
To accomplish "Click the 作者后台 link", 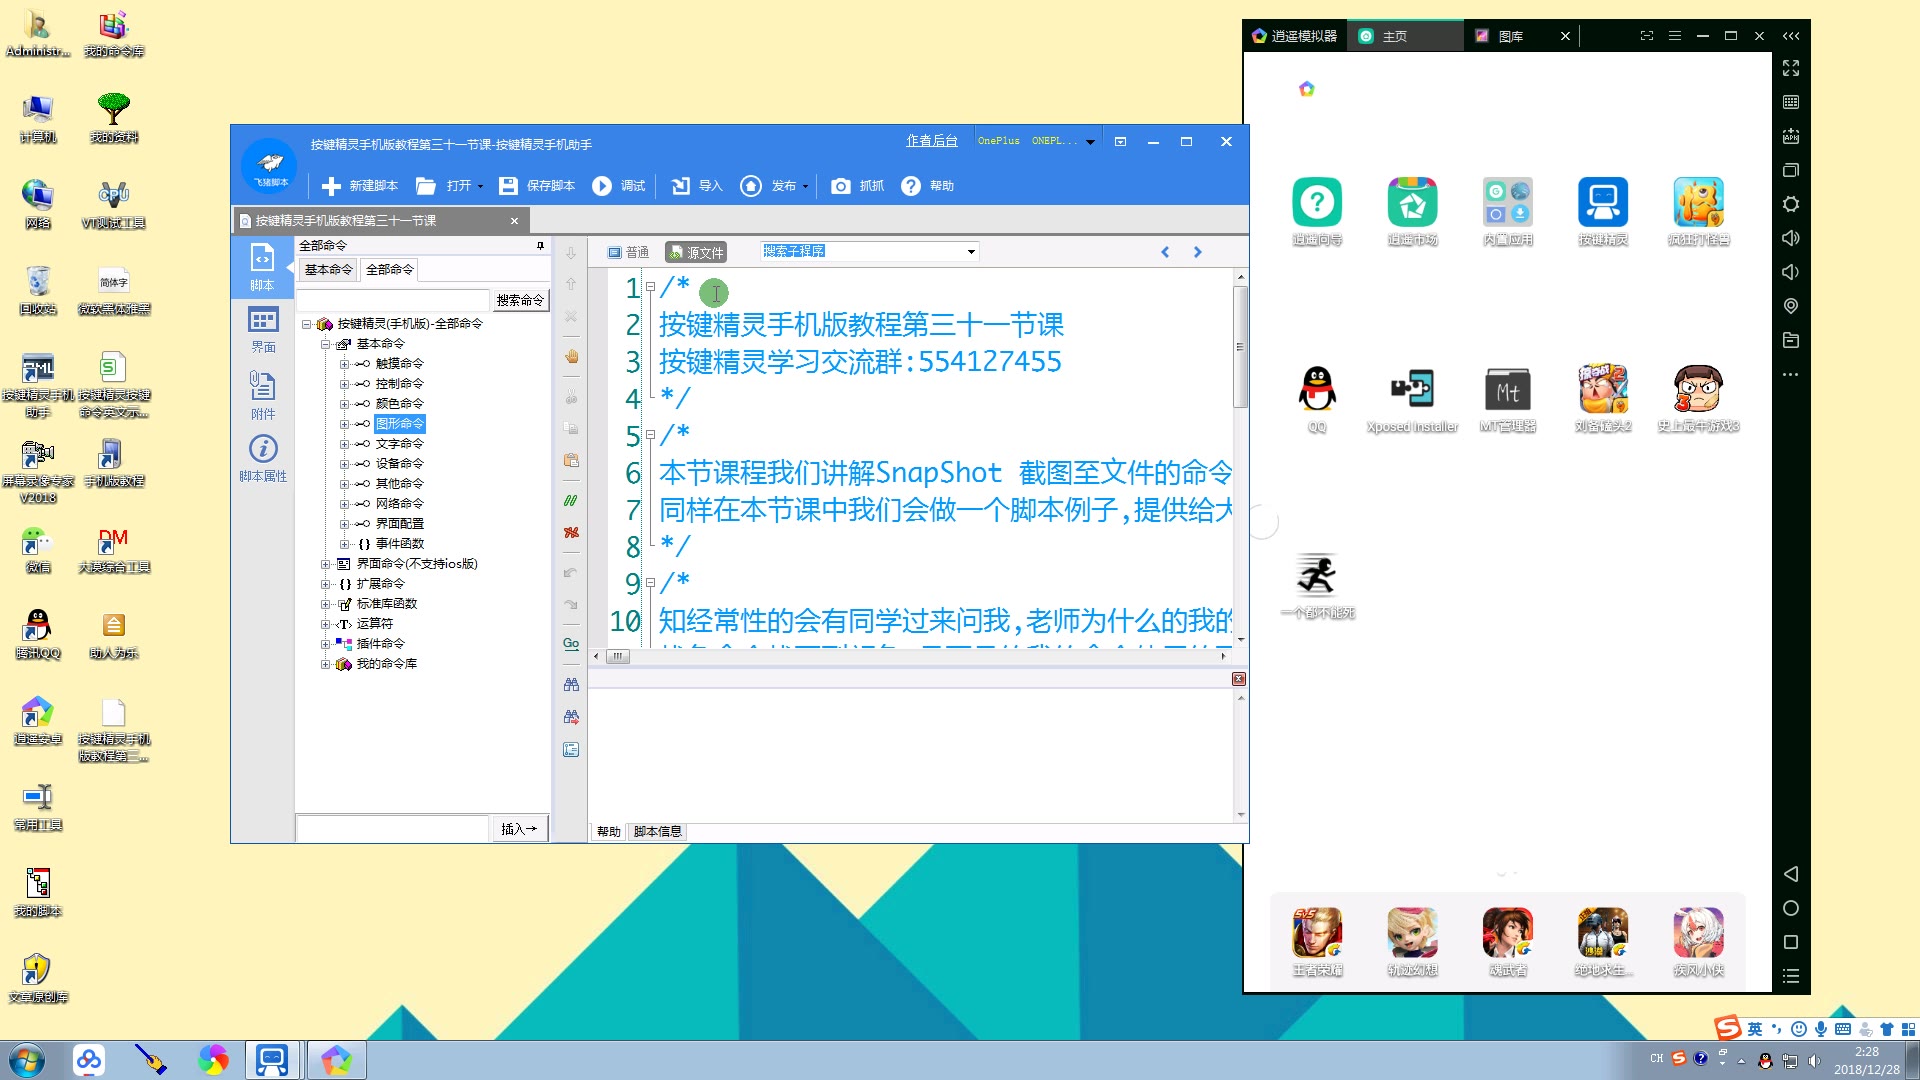I will point(931,141).
